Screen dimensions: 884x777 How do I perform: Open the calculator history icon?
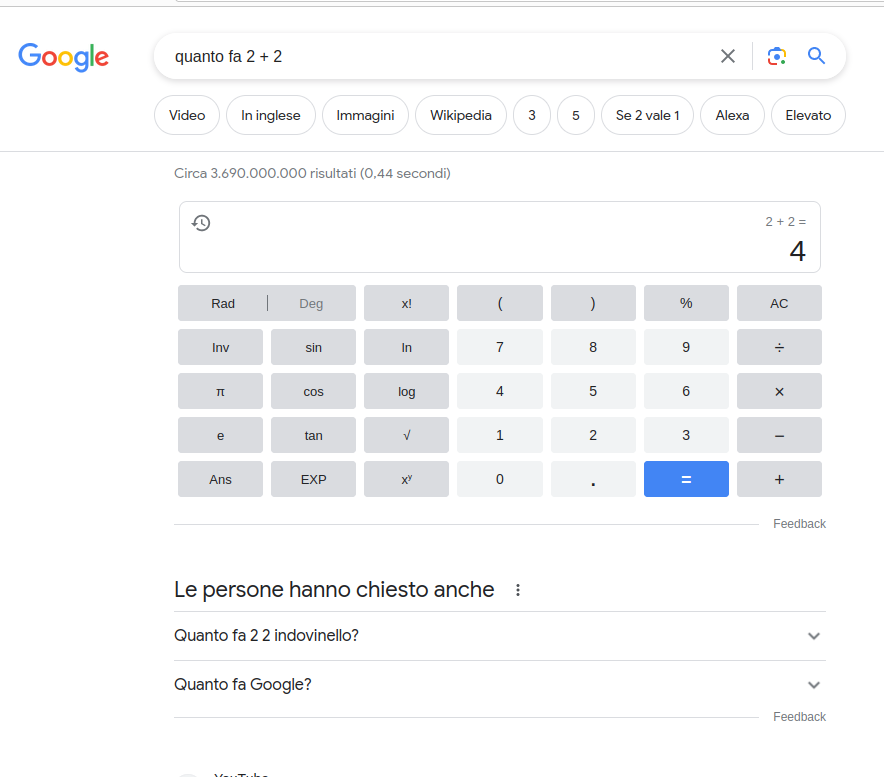click(201, 223)
